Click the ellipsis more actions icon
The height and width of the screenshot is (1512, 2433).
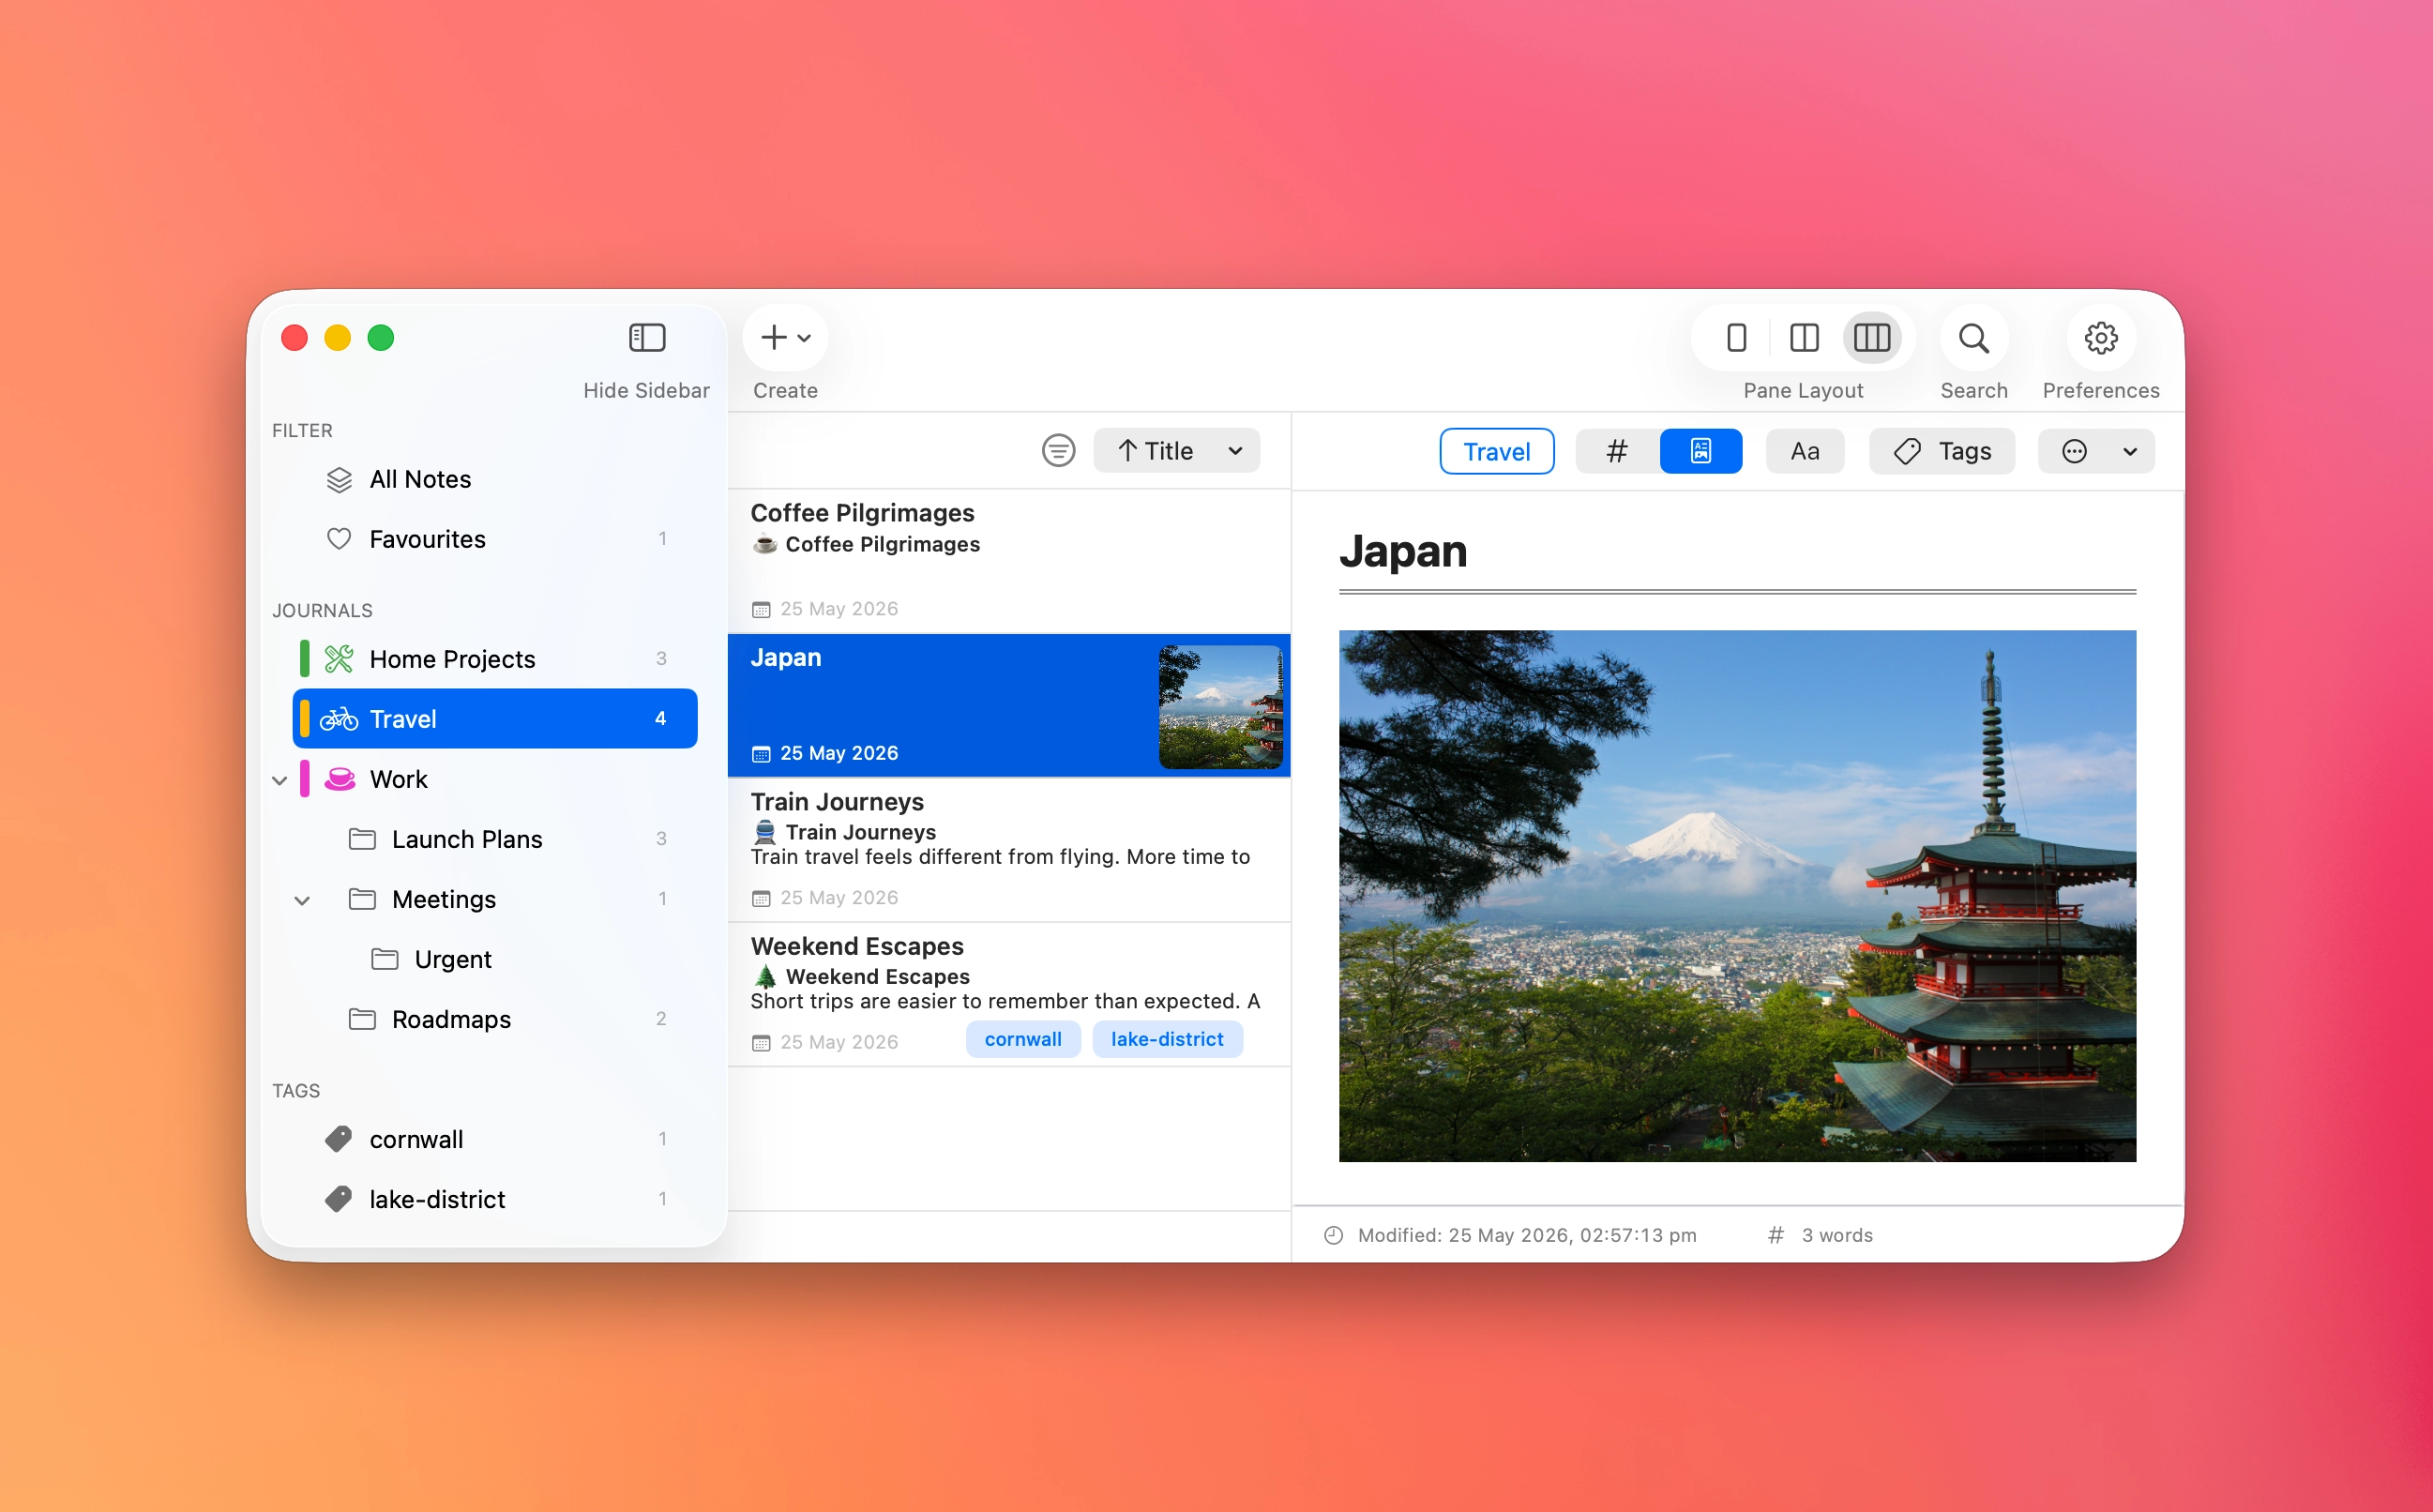(x=2075, y=451)
